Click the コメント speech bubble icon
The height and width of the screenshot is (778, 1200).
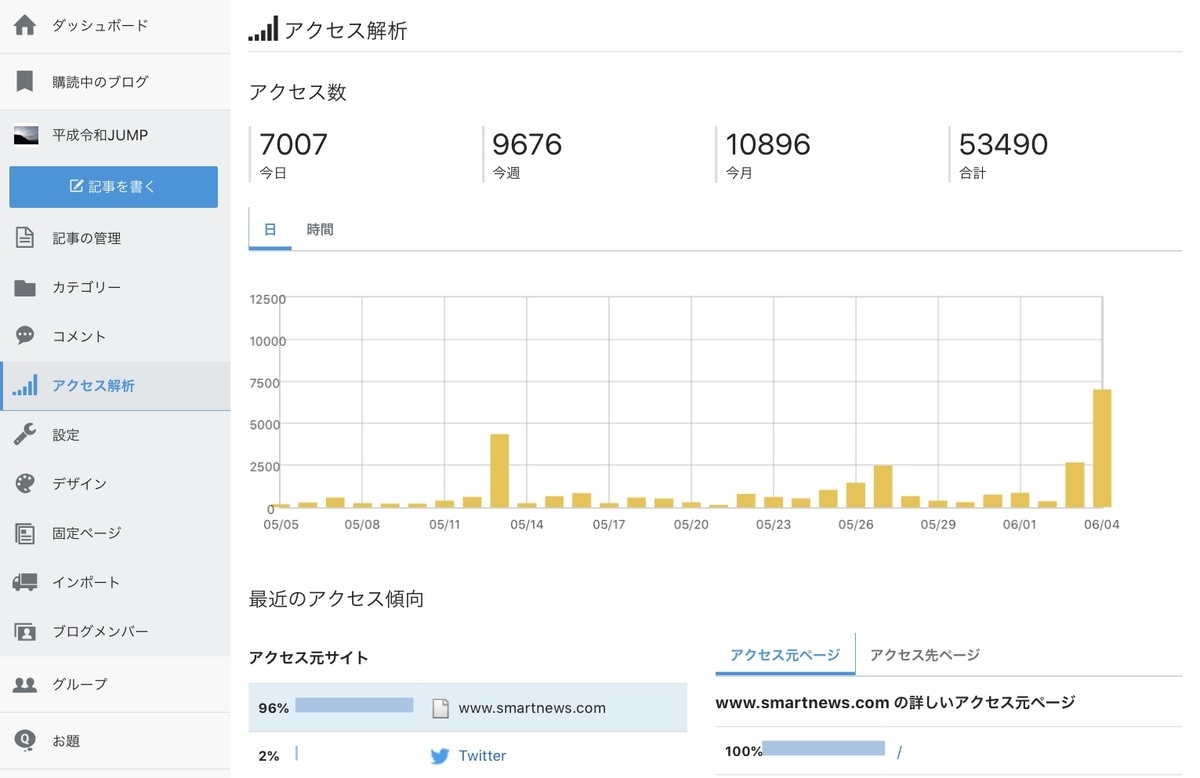pyautogui.click(x=25, y=336)
